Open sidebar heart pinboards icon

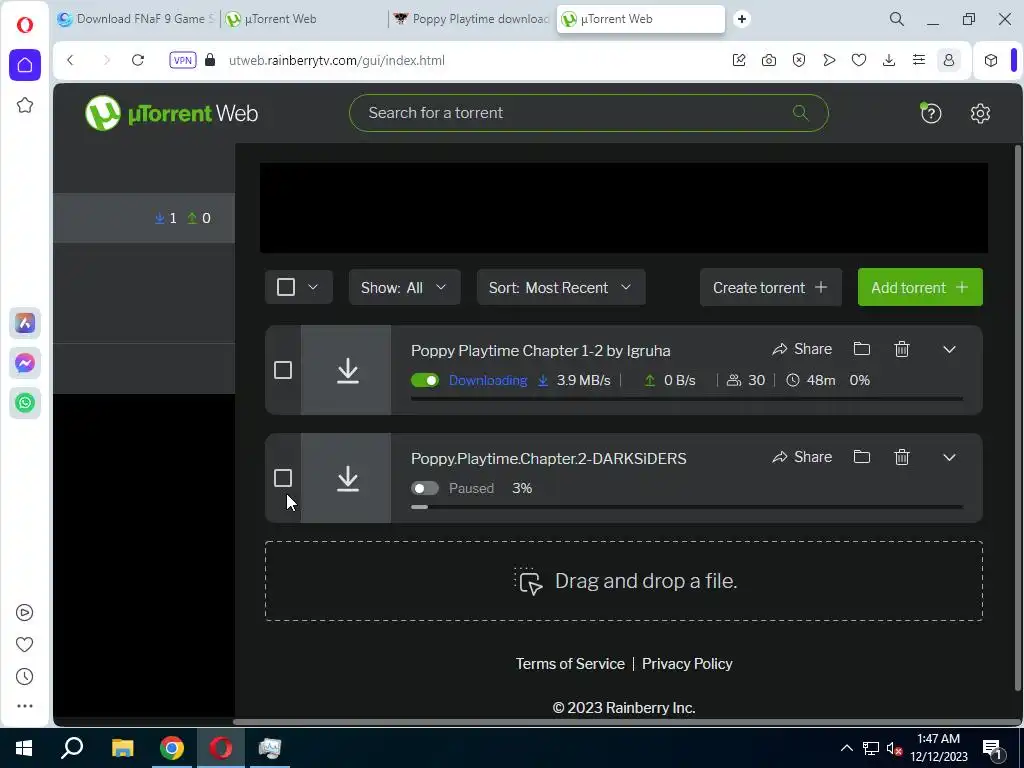pos(24,645)
